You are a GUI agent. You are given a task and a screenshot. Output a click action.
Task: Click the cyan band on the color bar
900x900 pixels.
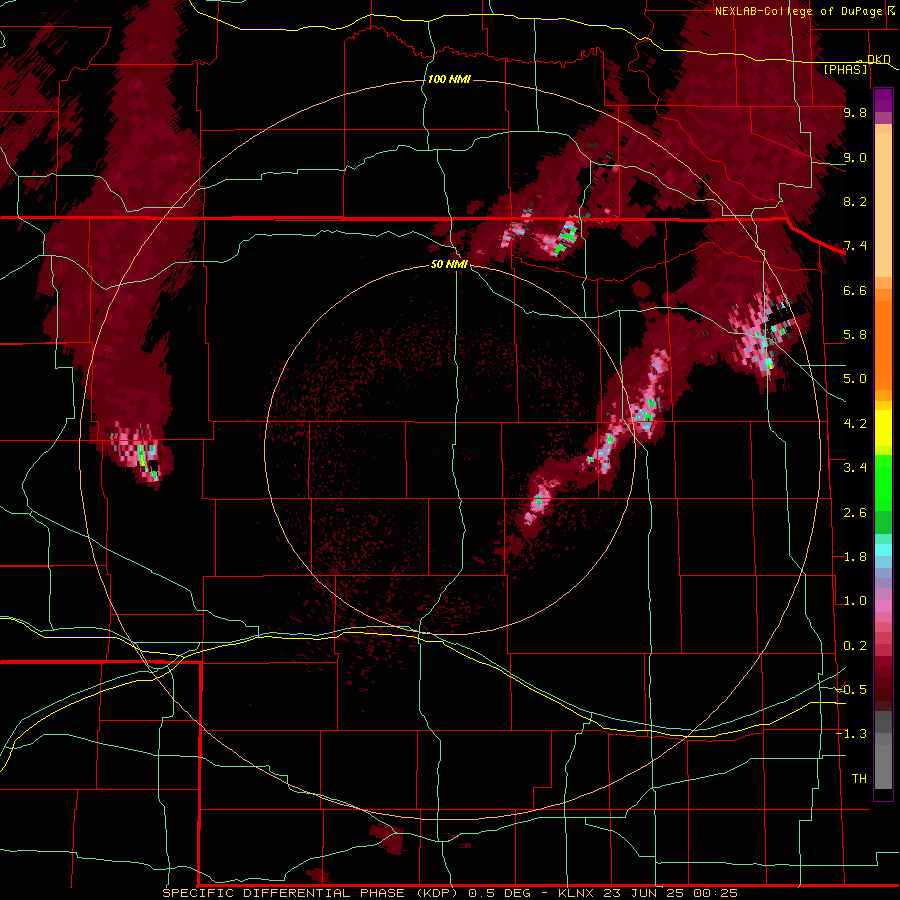883,550
